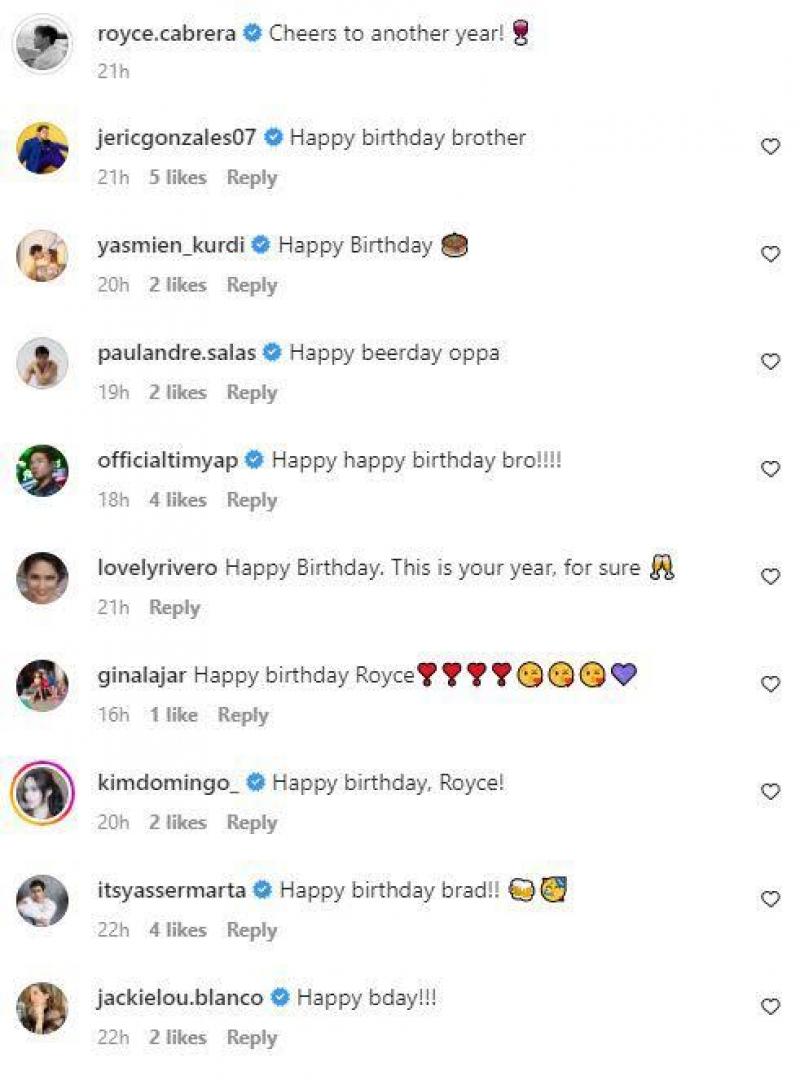The image size is (800, 1080).
Task: Tap the heart next to kimdomingo_'s comment
Action: pyautogui.click(x=770, y=792)
